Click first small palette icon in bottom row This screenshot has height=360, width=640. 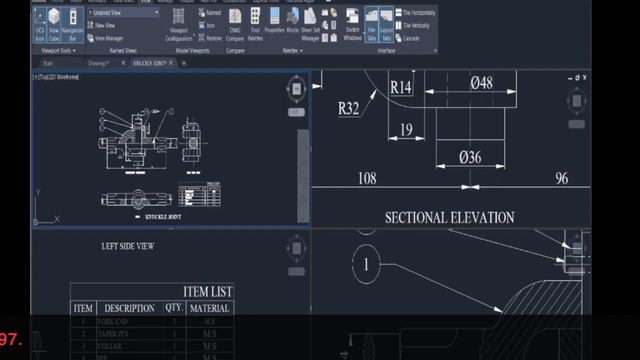click(x=325, y=38)
